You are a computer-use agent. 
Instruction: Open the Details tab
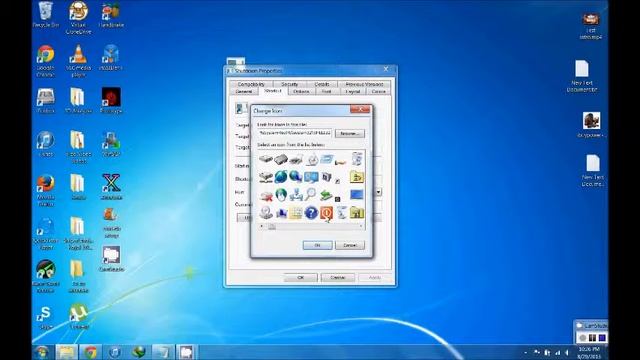(x=322, y=84)
